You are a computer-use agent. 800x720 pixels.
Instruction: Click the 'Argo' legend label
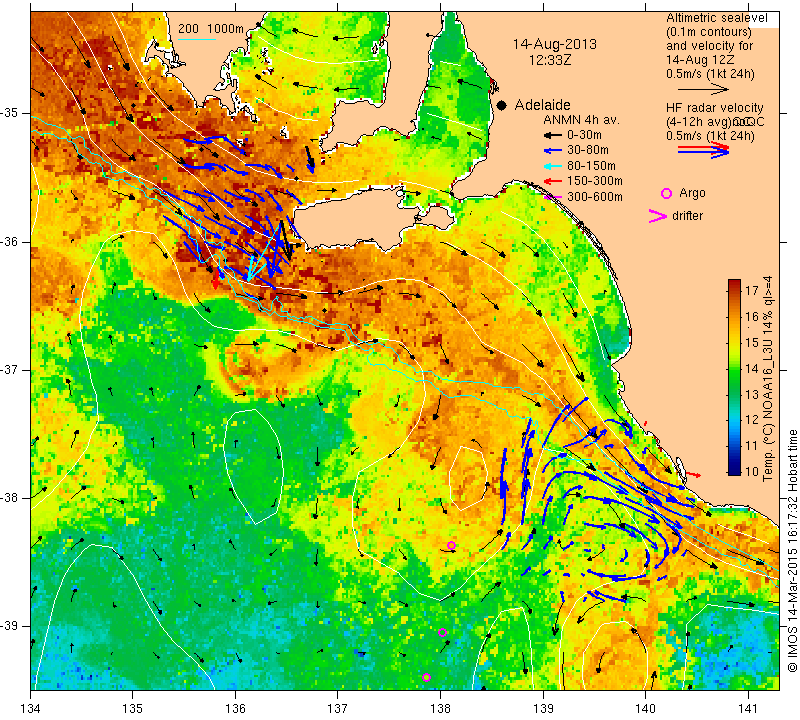pyautogui.click(x=692, y=193)
